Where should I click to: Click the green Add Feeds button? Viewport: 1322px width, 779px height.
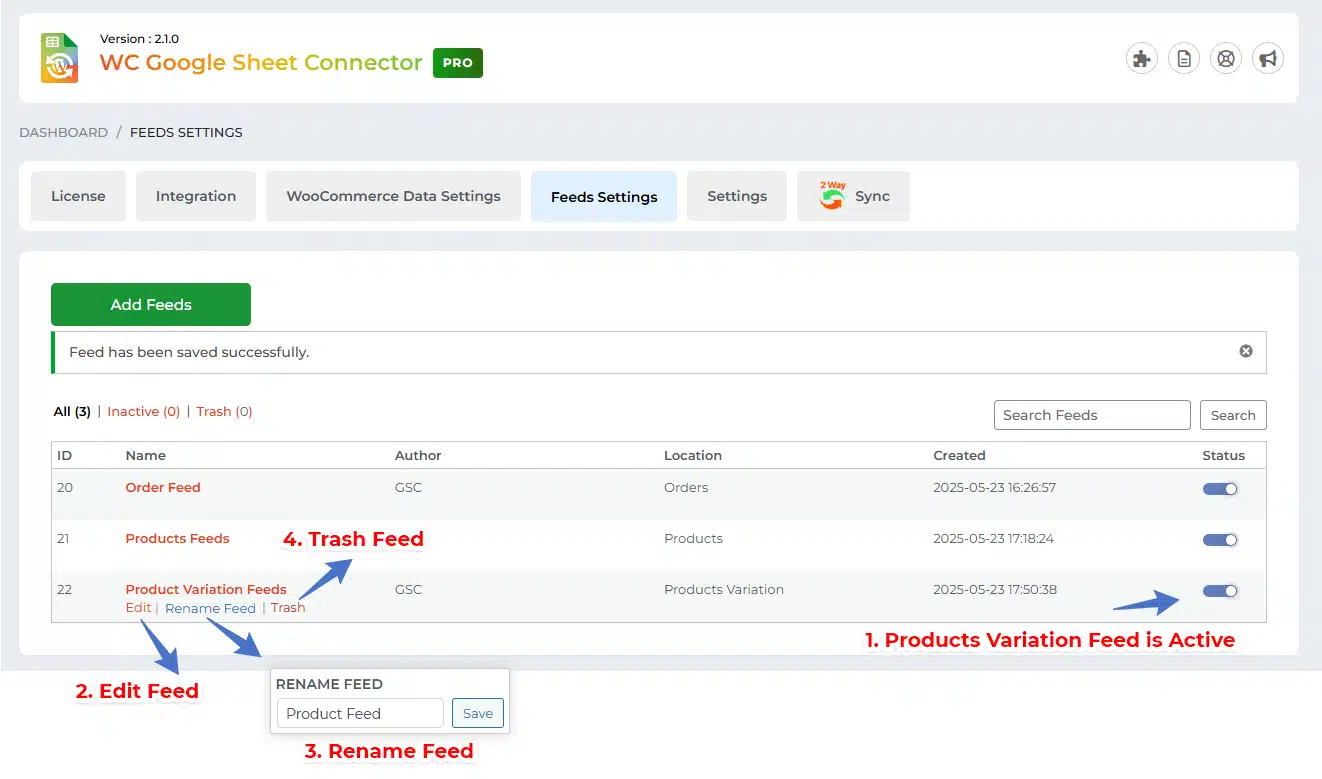(151, 305)
